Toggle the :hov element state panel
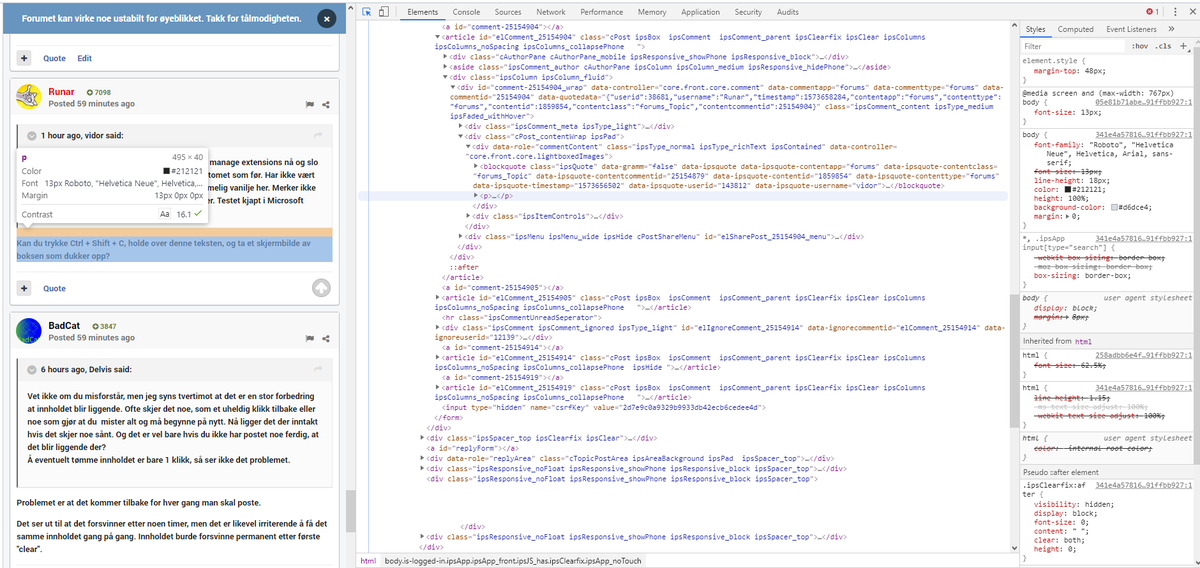1200x568 pixels. pos(1139,46)
